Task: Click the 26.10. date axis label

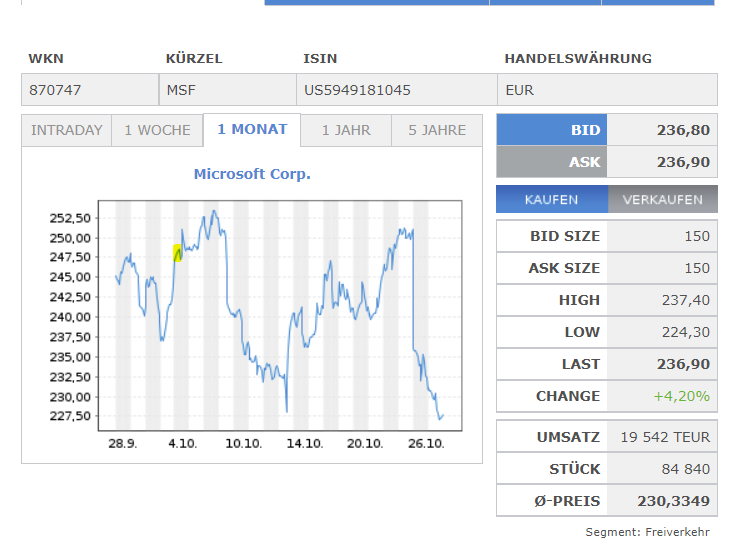Action: 426,444
